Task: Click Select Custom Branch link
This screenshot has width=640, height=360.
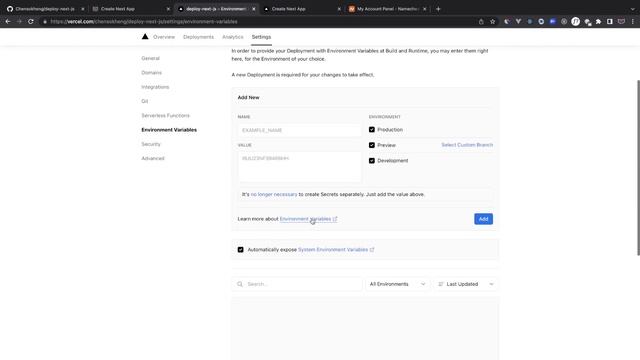Action: [x=467, y=145]
